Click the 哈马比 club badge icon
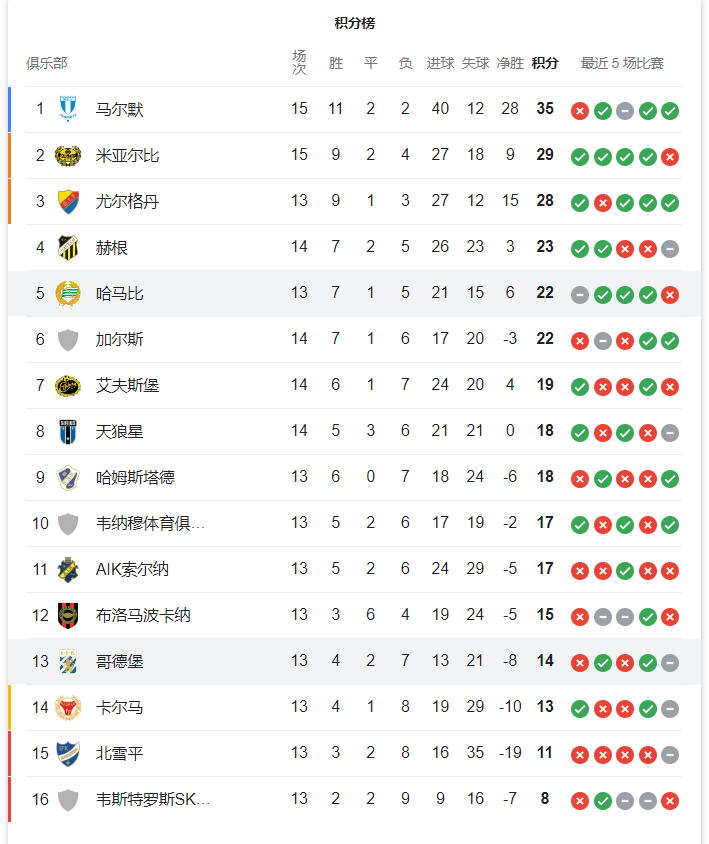The image size is (709, 844). (x=68, y=293)
